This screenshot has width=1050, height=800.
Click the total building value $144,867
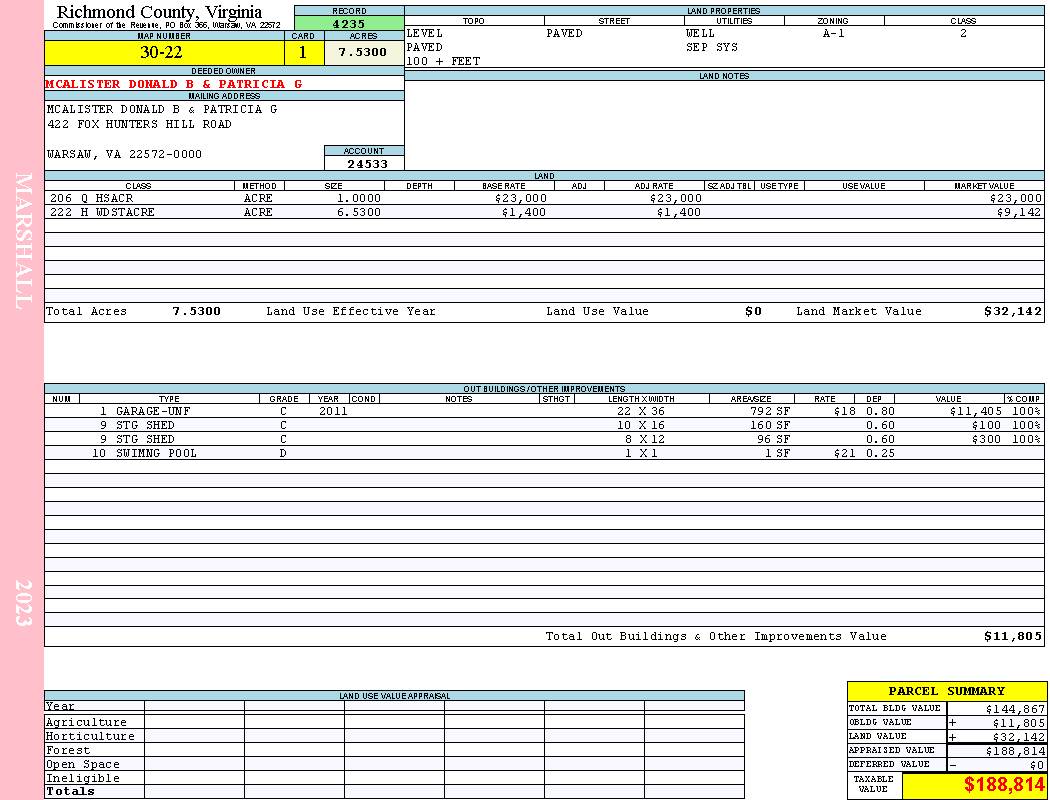pyautogui.click(x=1015, y=709)
